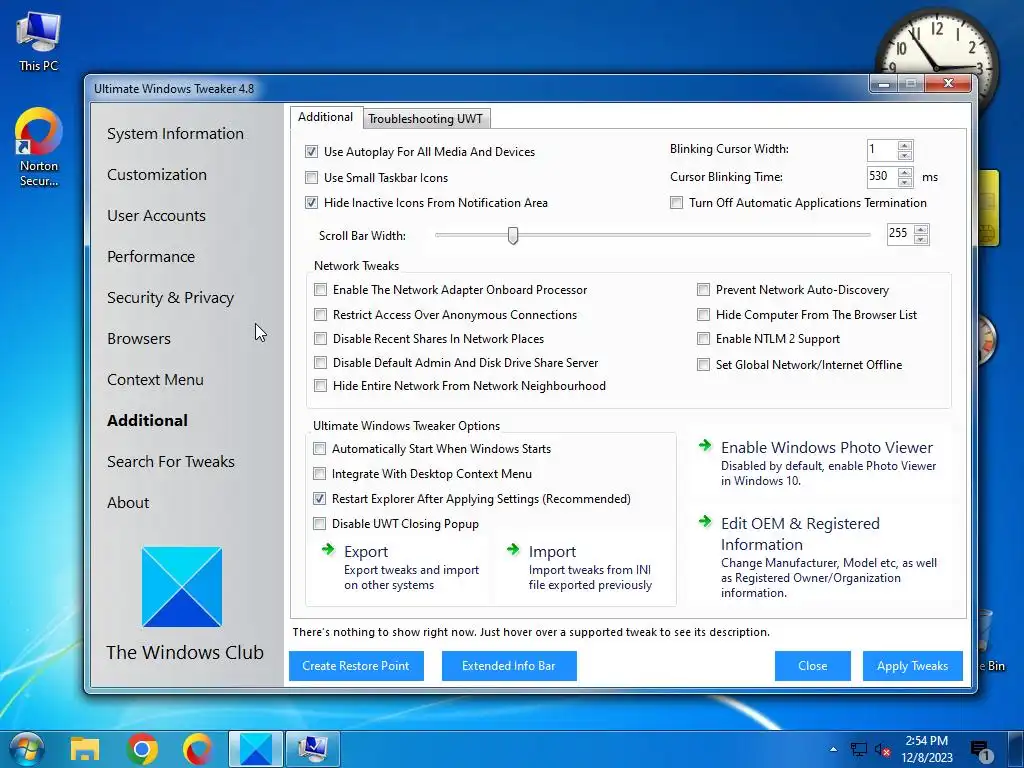The image size is (1024, 768).
Task: Switch to Troubleshooting UWT tab
Action: [x=425, y=118]
